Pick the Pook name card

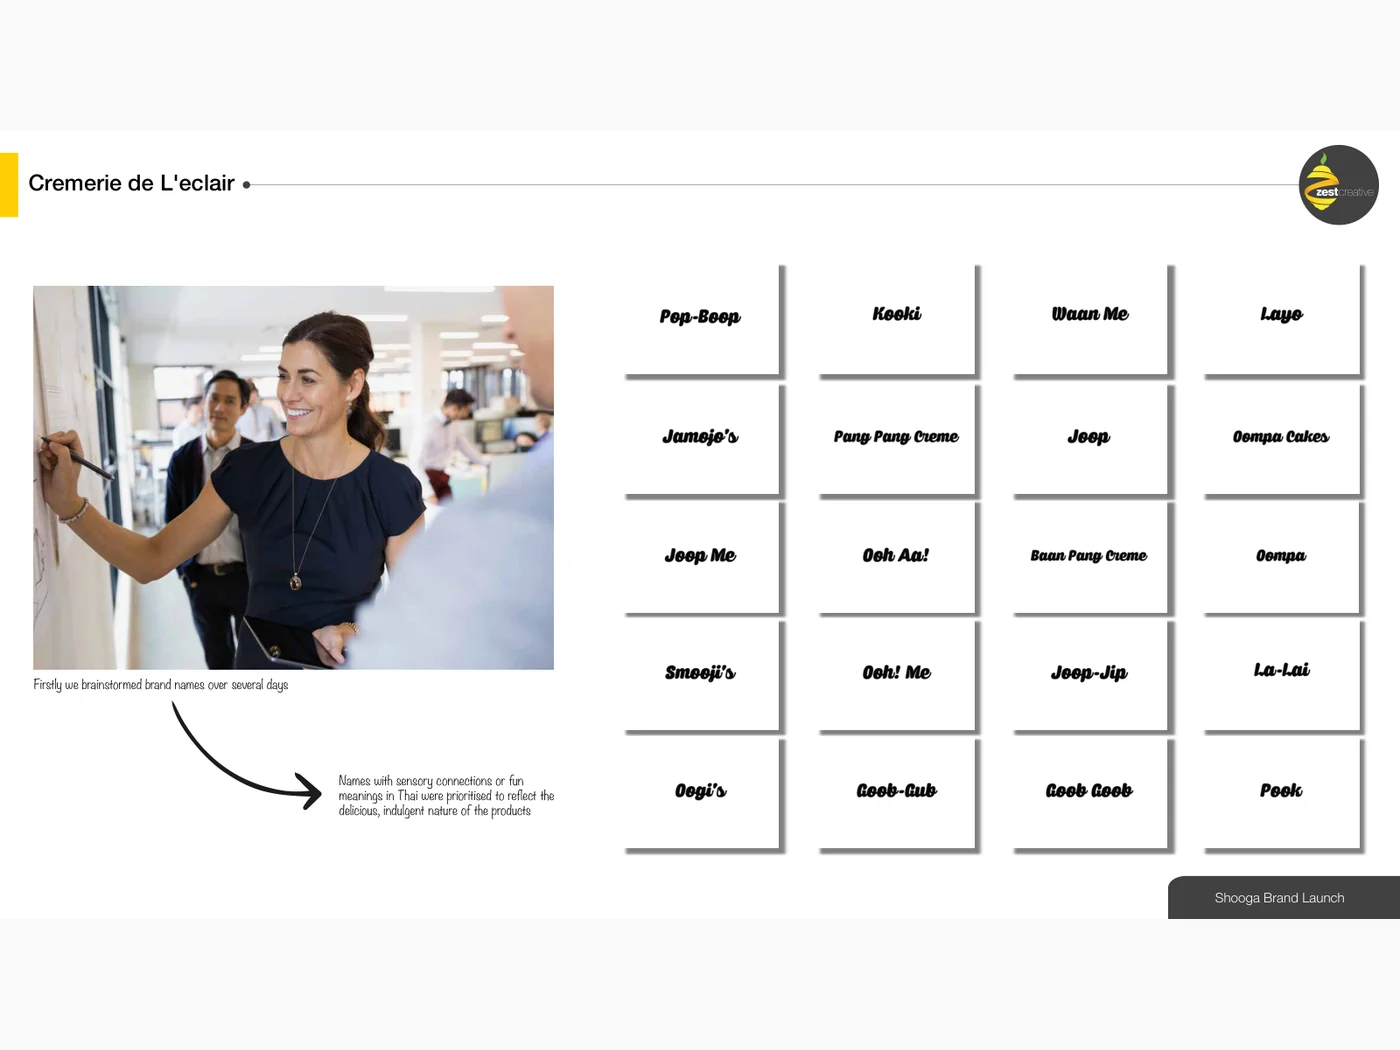click(x=1284, y=794)
